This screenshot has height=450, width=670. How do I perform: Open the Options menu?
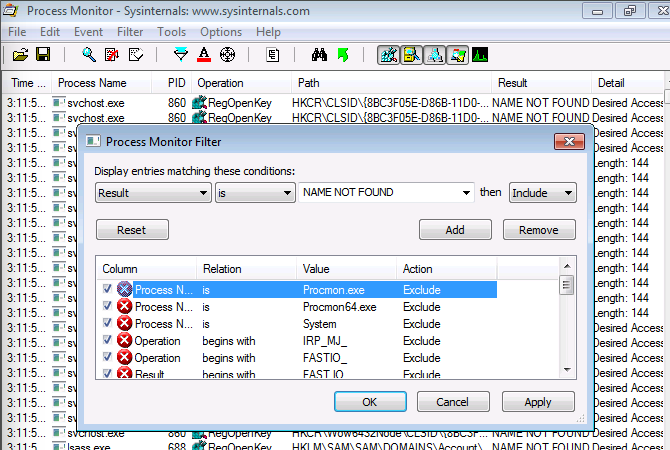tap(221, 32)
